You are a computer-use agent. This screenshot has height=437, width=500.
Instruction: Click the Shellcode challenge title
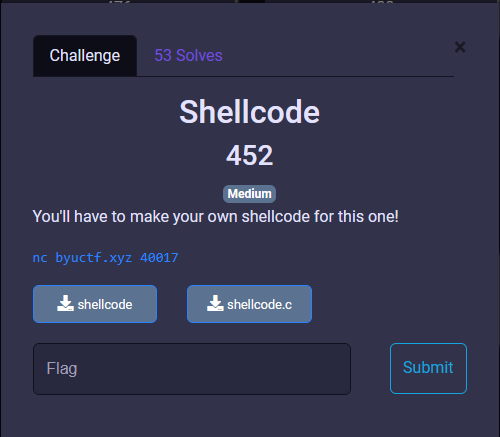point(249,112)
